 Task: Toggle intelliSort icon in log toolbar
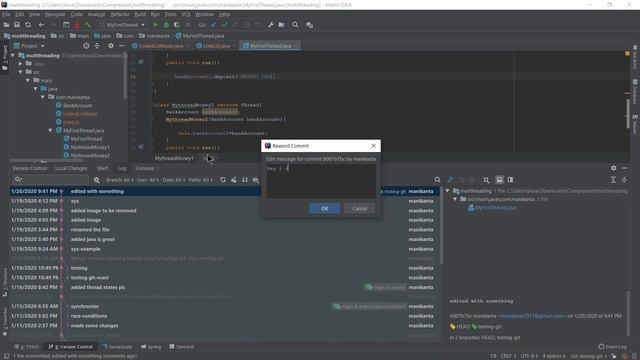tap(244, 180)
